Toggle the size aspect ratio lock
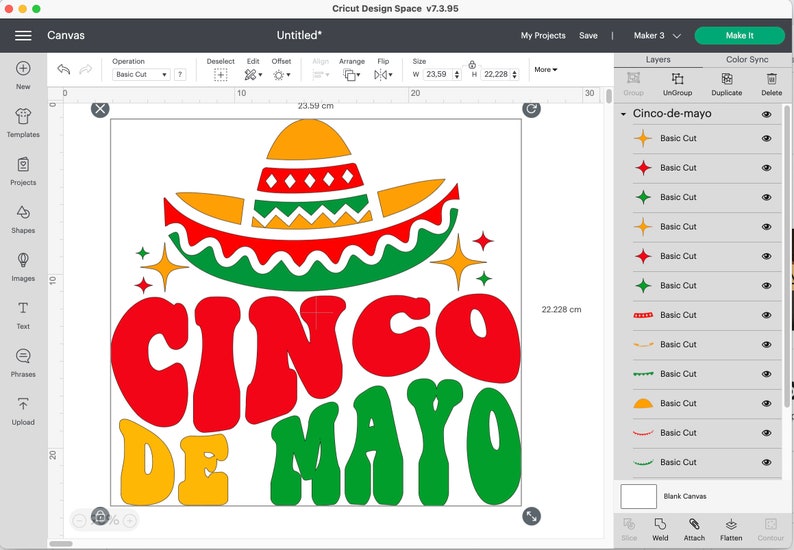 (472, 64)
